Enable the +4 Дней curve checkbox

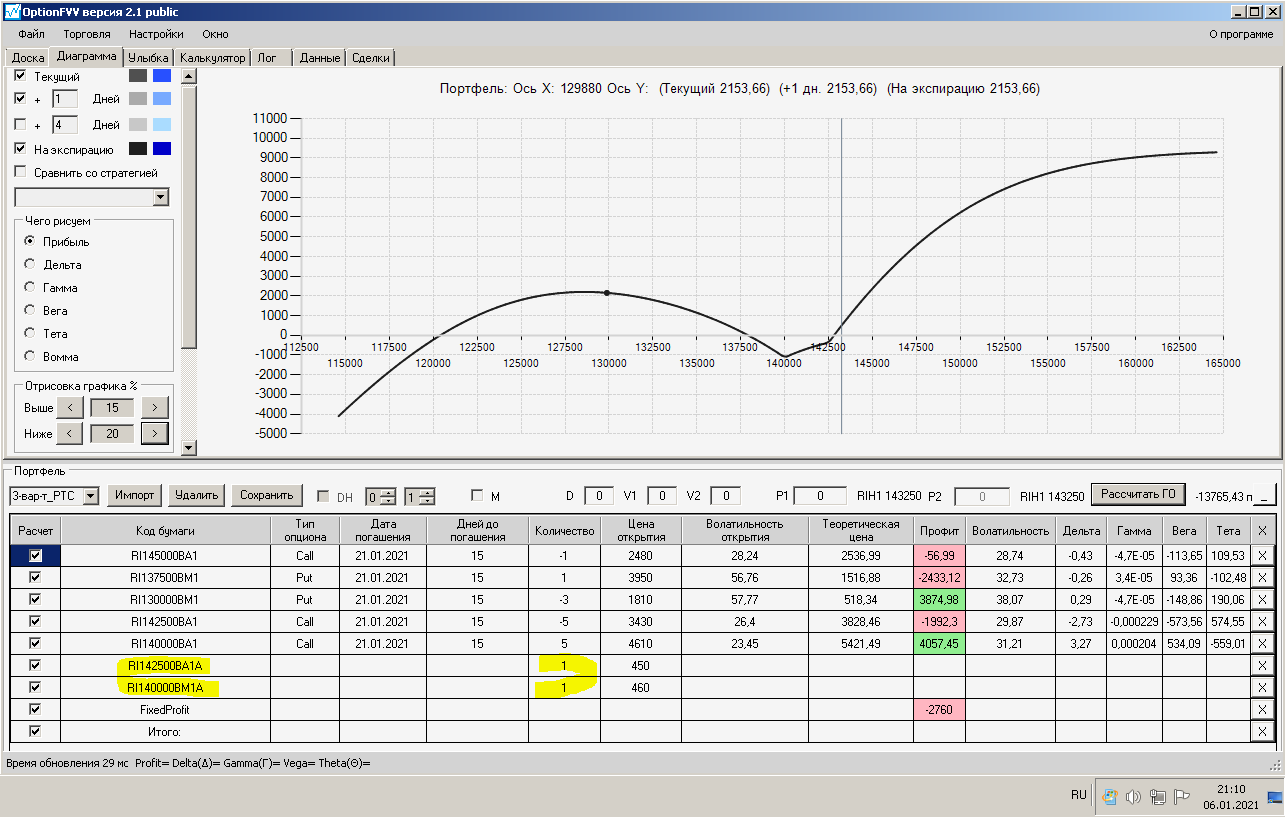pyautogui.click(x=20, y=125)
